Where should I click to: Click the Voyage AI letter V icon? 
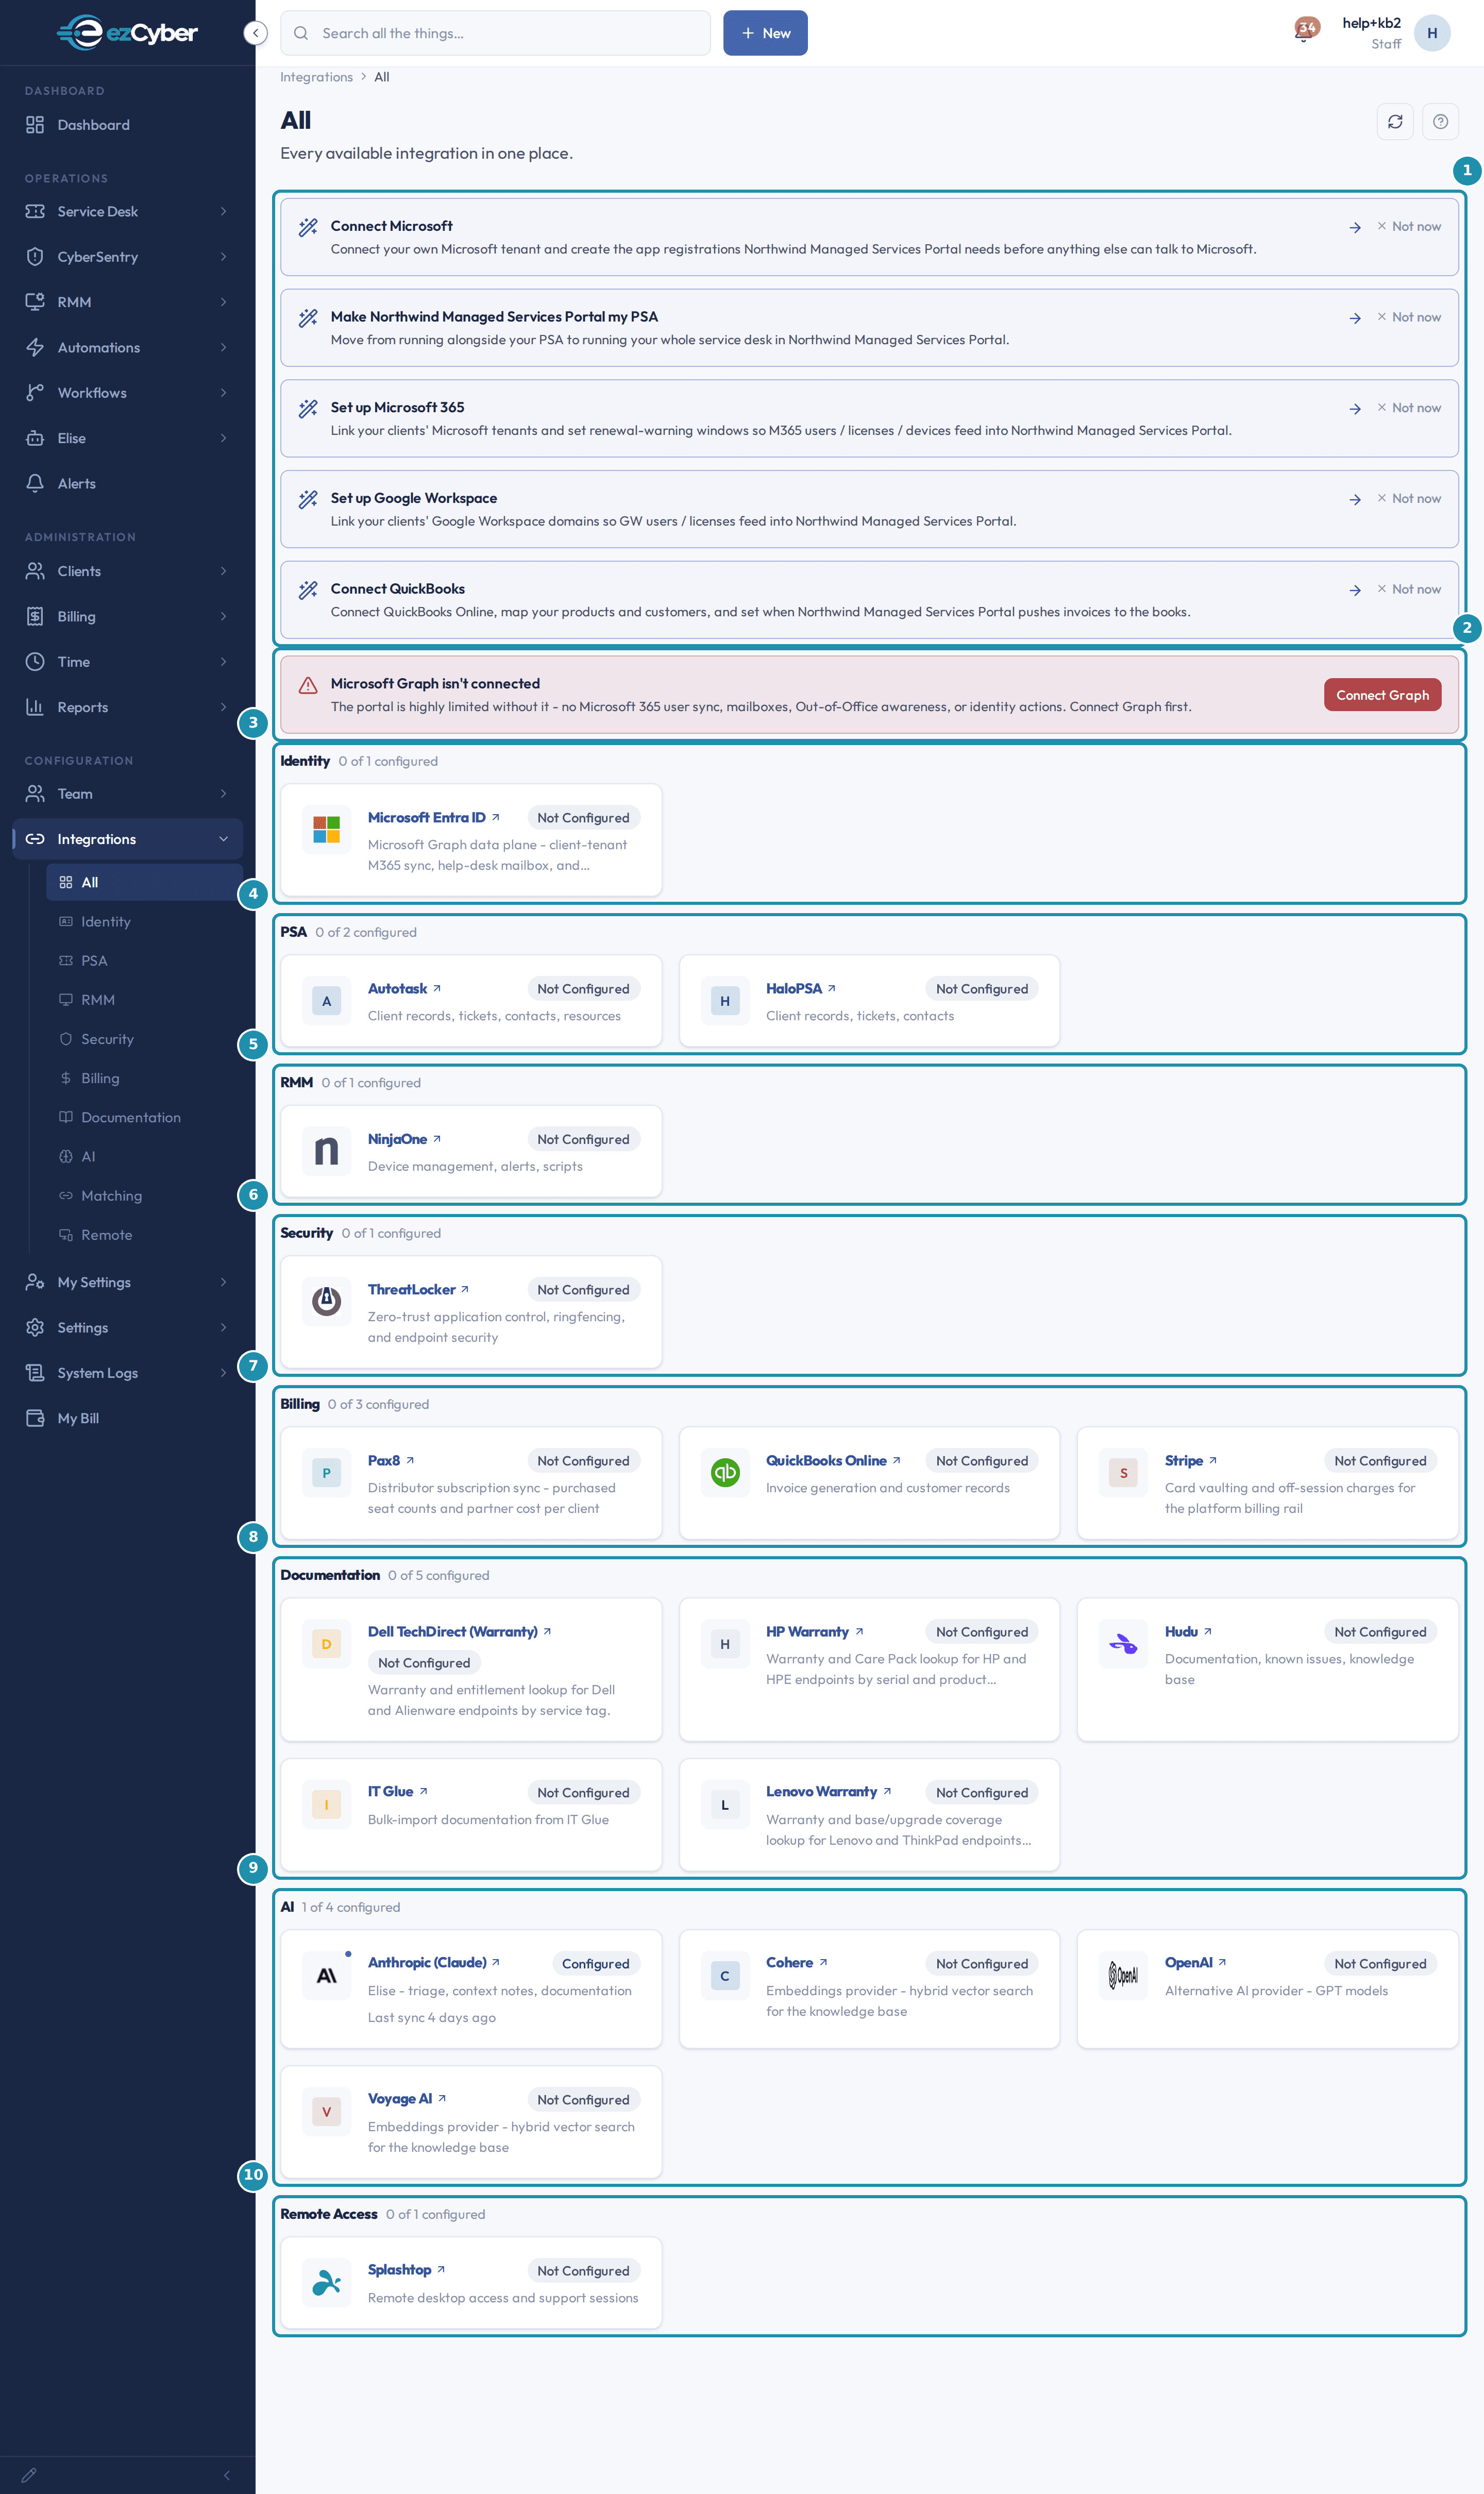326,2112
